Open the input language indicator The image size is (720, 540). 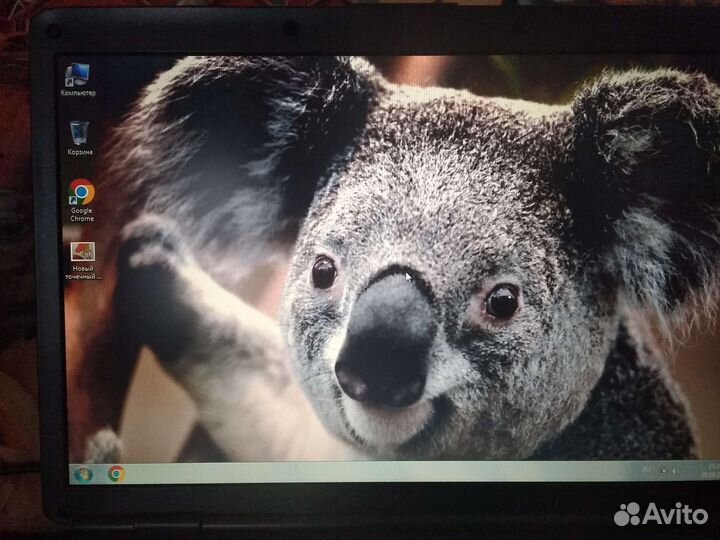(x=647, y=470)
